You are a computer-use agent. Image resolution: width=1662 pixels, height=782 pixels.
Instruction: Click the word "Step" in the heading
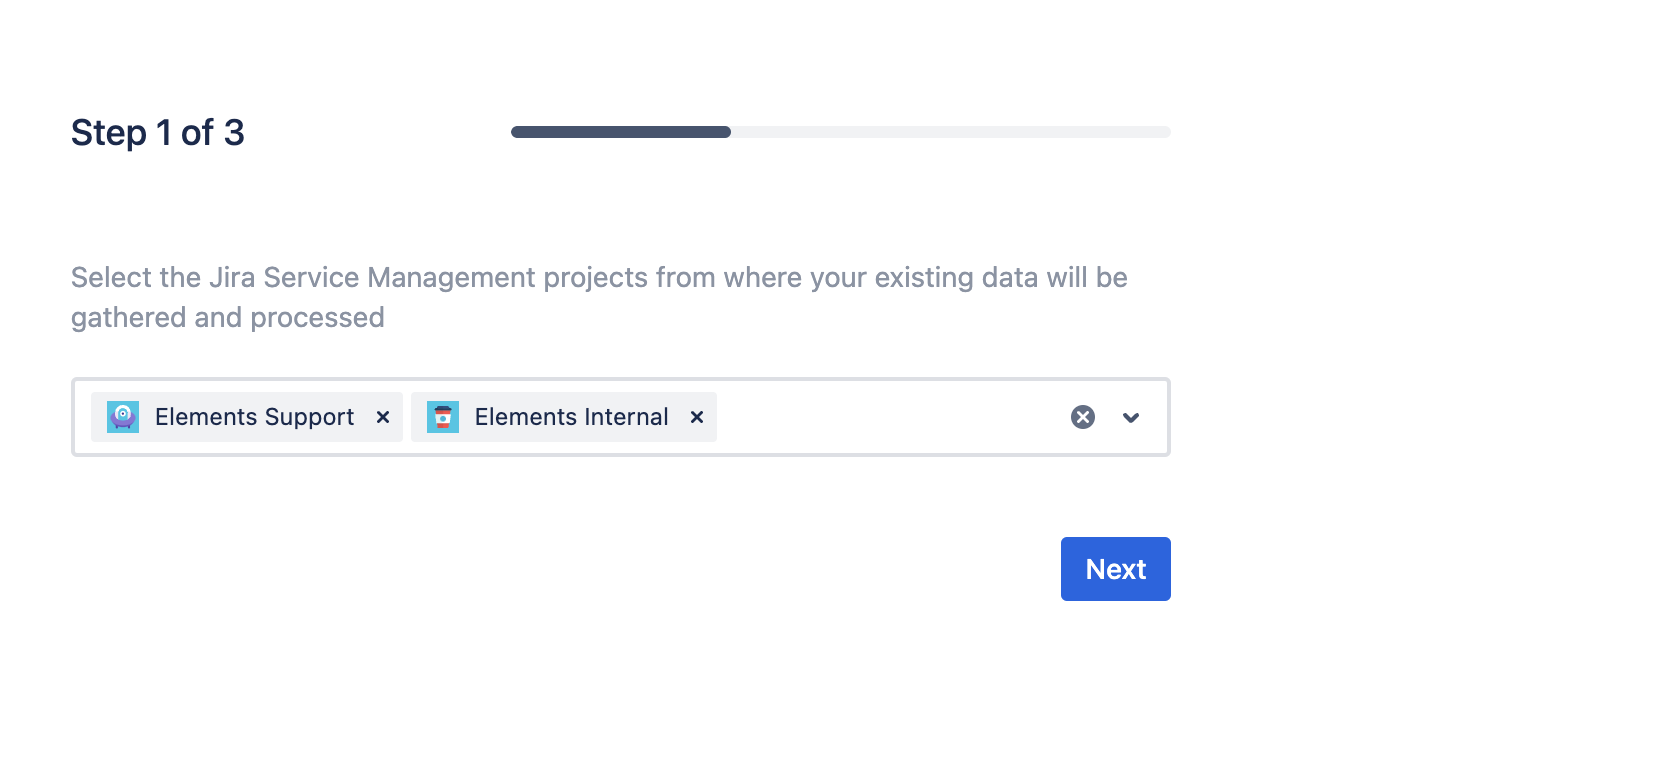coord(109,132)
